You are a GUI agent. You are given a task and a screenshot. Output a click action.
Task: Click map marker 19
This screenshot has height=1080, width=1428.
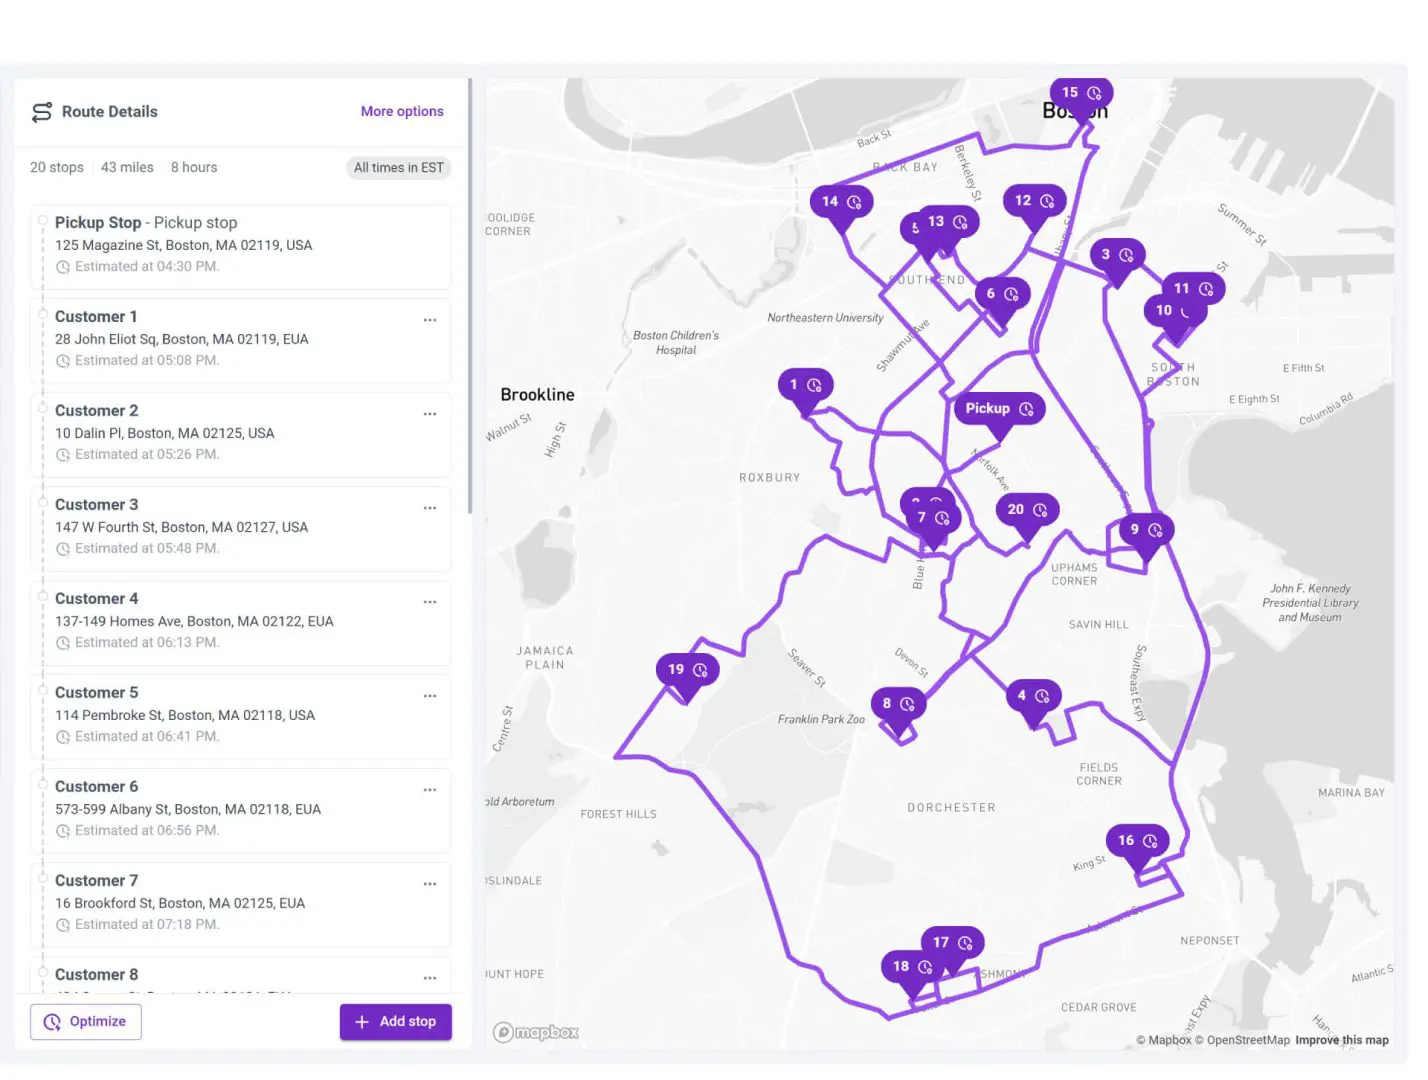tap(687, 670)
